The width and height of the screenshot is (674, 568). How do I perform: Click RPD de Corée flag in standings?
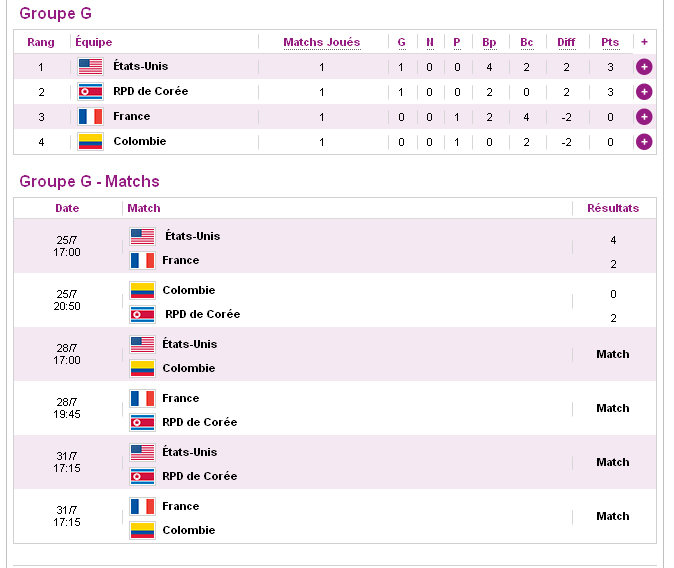tap(90, 92)
